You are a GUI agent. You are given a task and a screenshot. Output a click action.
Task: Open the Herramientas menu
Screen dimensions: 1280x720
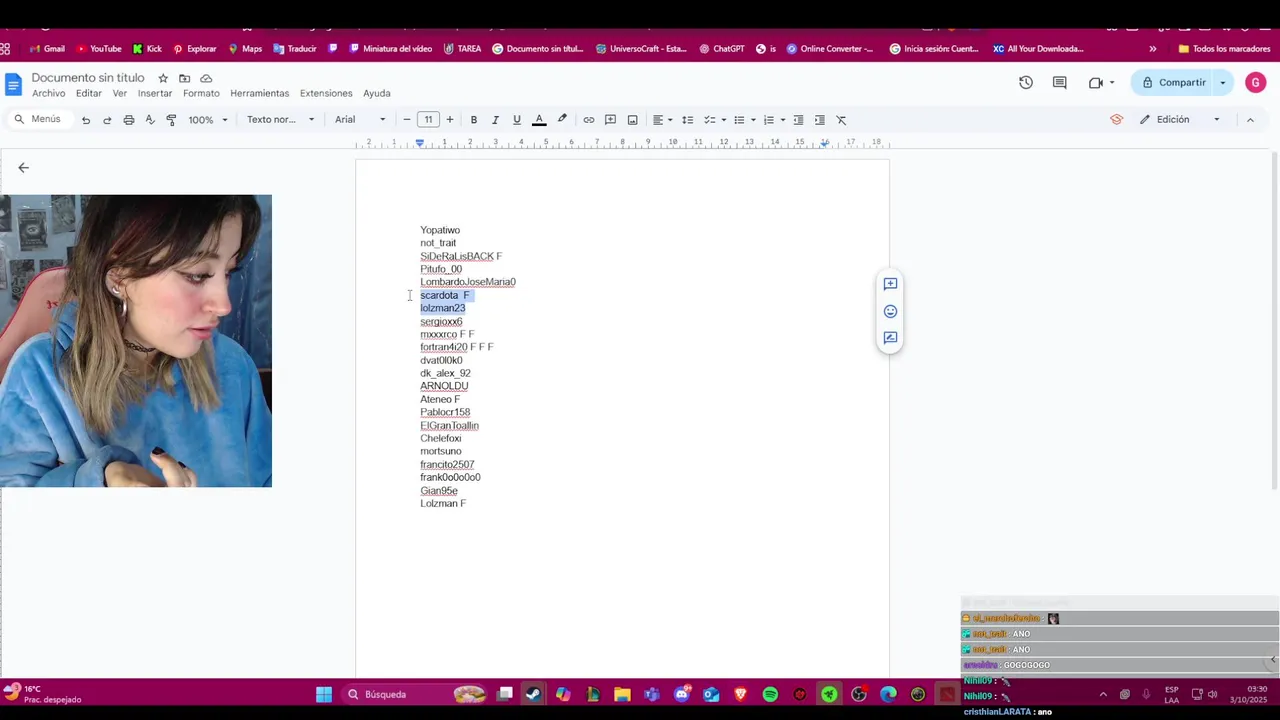[x=260, y=93]
